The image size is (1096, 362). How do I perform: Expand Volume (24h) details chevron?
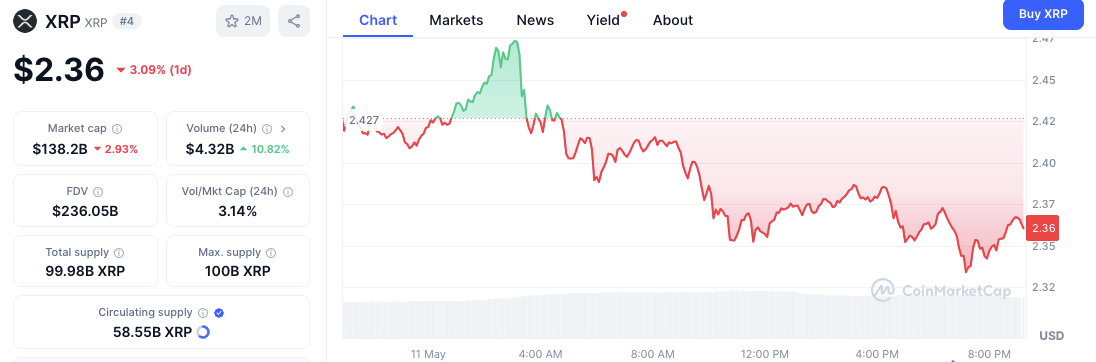point(283,129)
